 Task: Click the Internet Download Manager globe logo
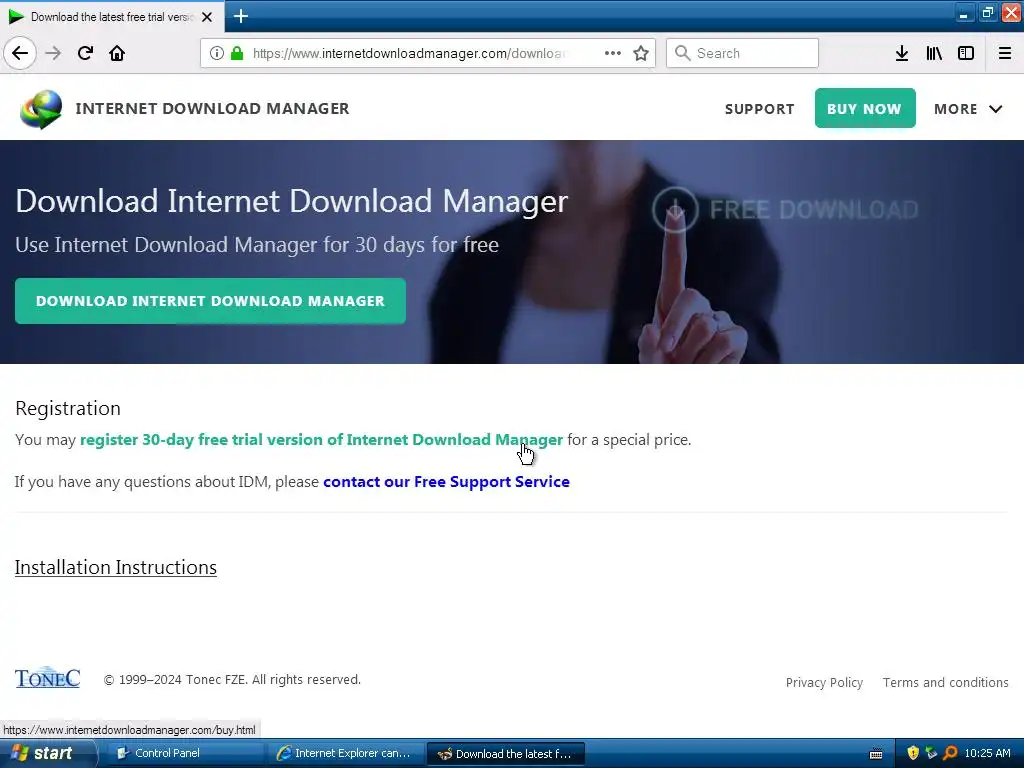[41, 109]
